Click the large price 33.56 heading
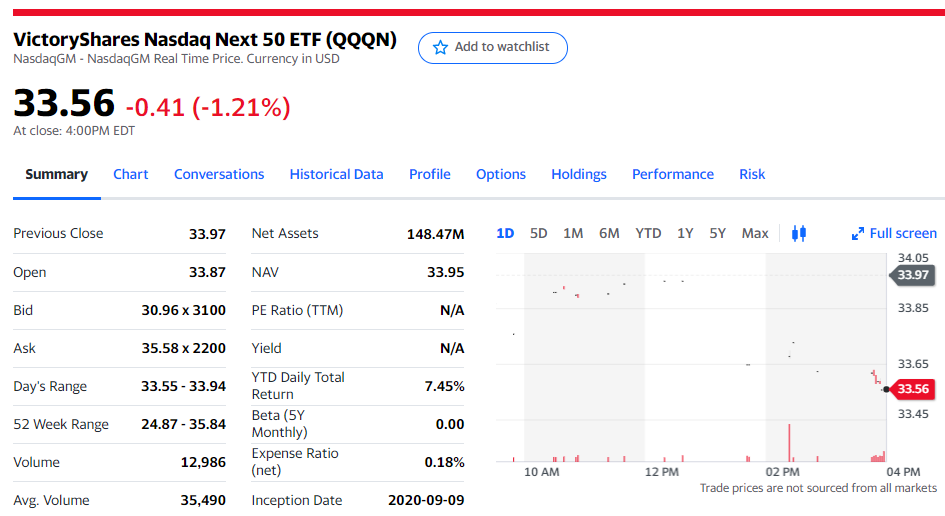The height and width of the screenshot is (516, 945). point(64,103)
